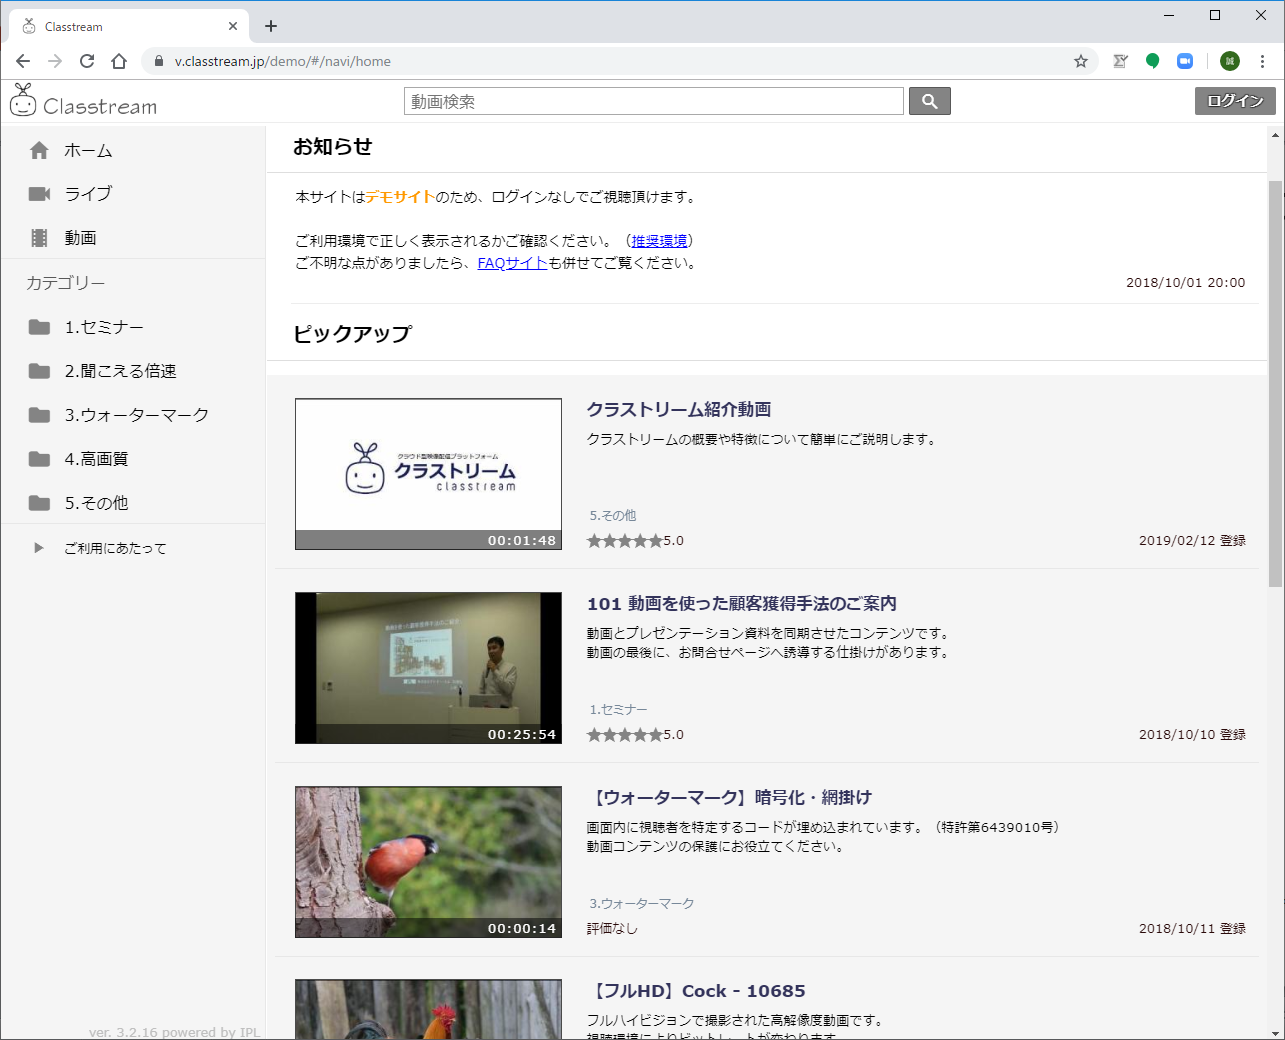
Task: Focus the 動画検索 search field
Action: pos(654,101)
